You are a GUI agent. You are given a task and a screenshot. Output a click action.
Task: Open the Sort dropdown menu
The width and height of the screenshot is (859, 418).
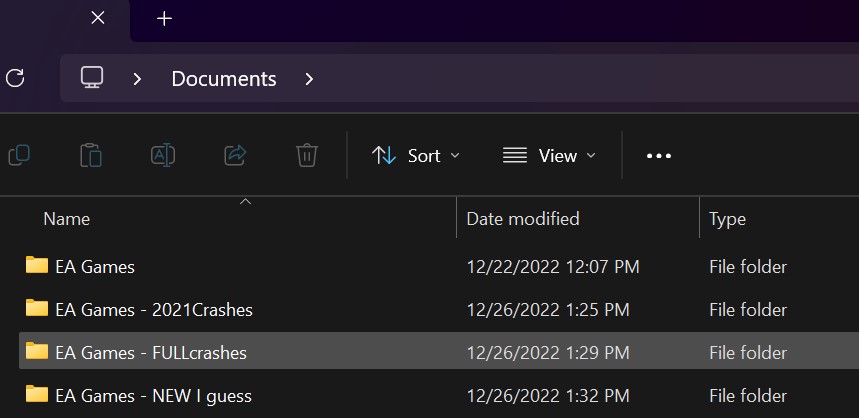(416, 155)
